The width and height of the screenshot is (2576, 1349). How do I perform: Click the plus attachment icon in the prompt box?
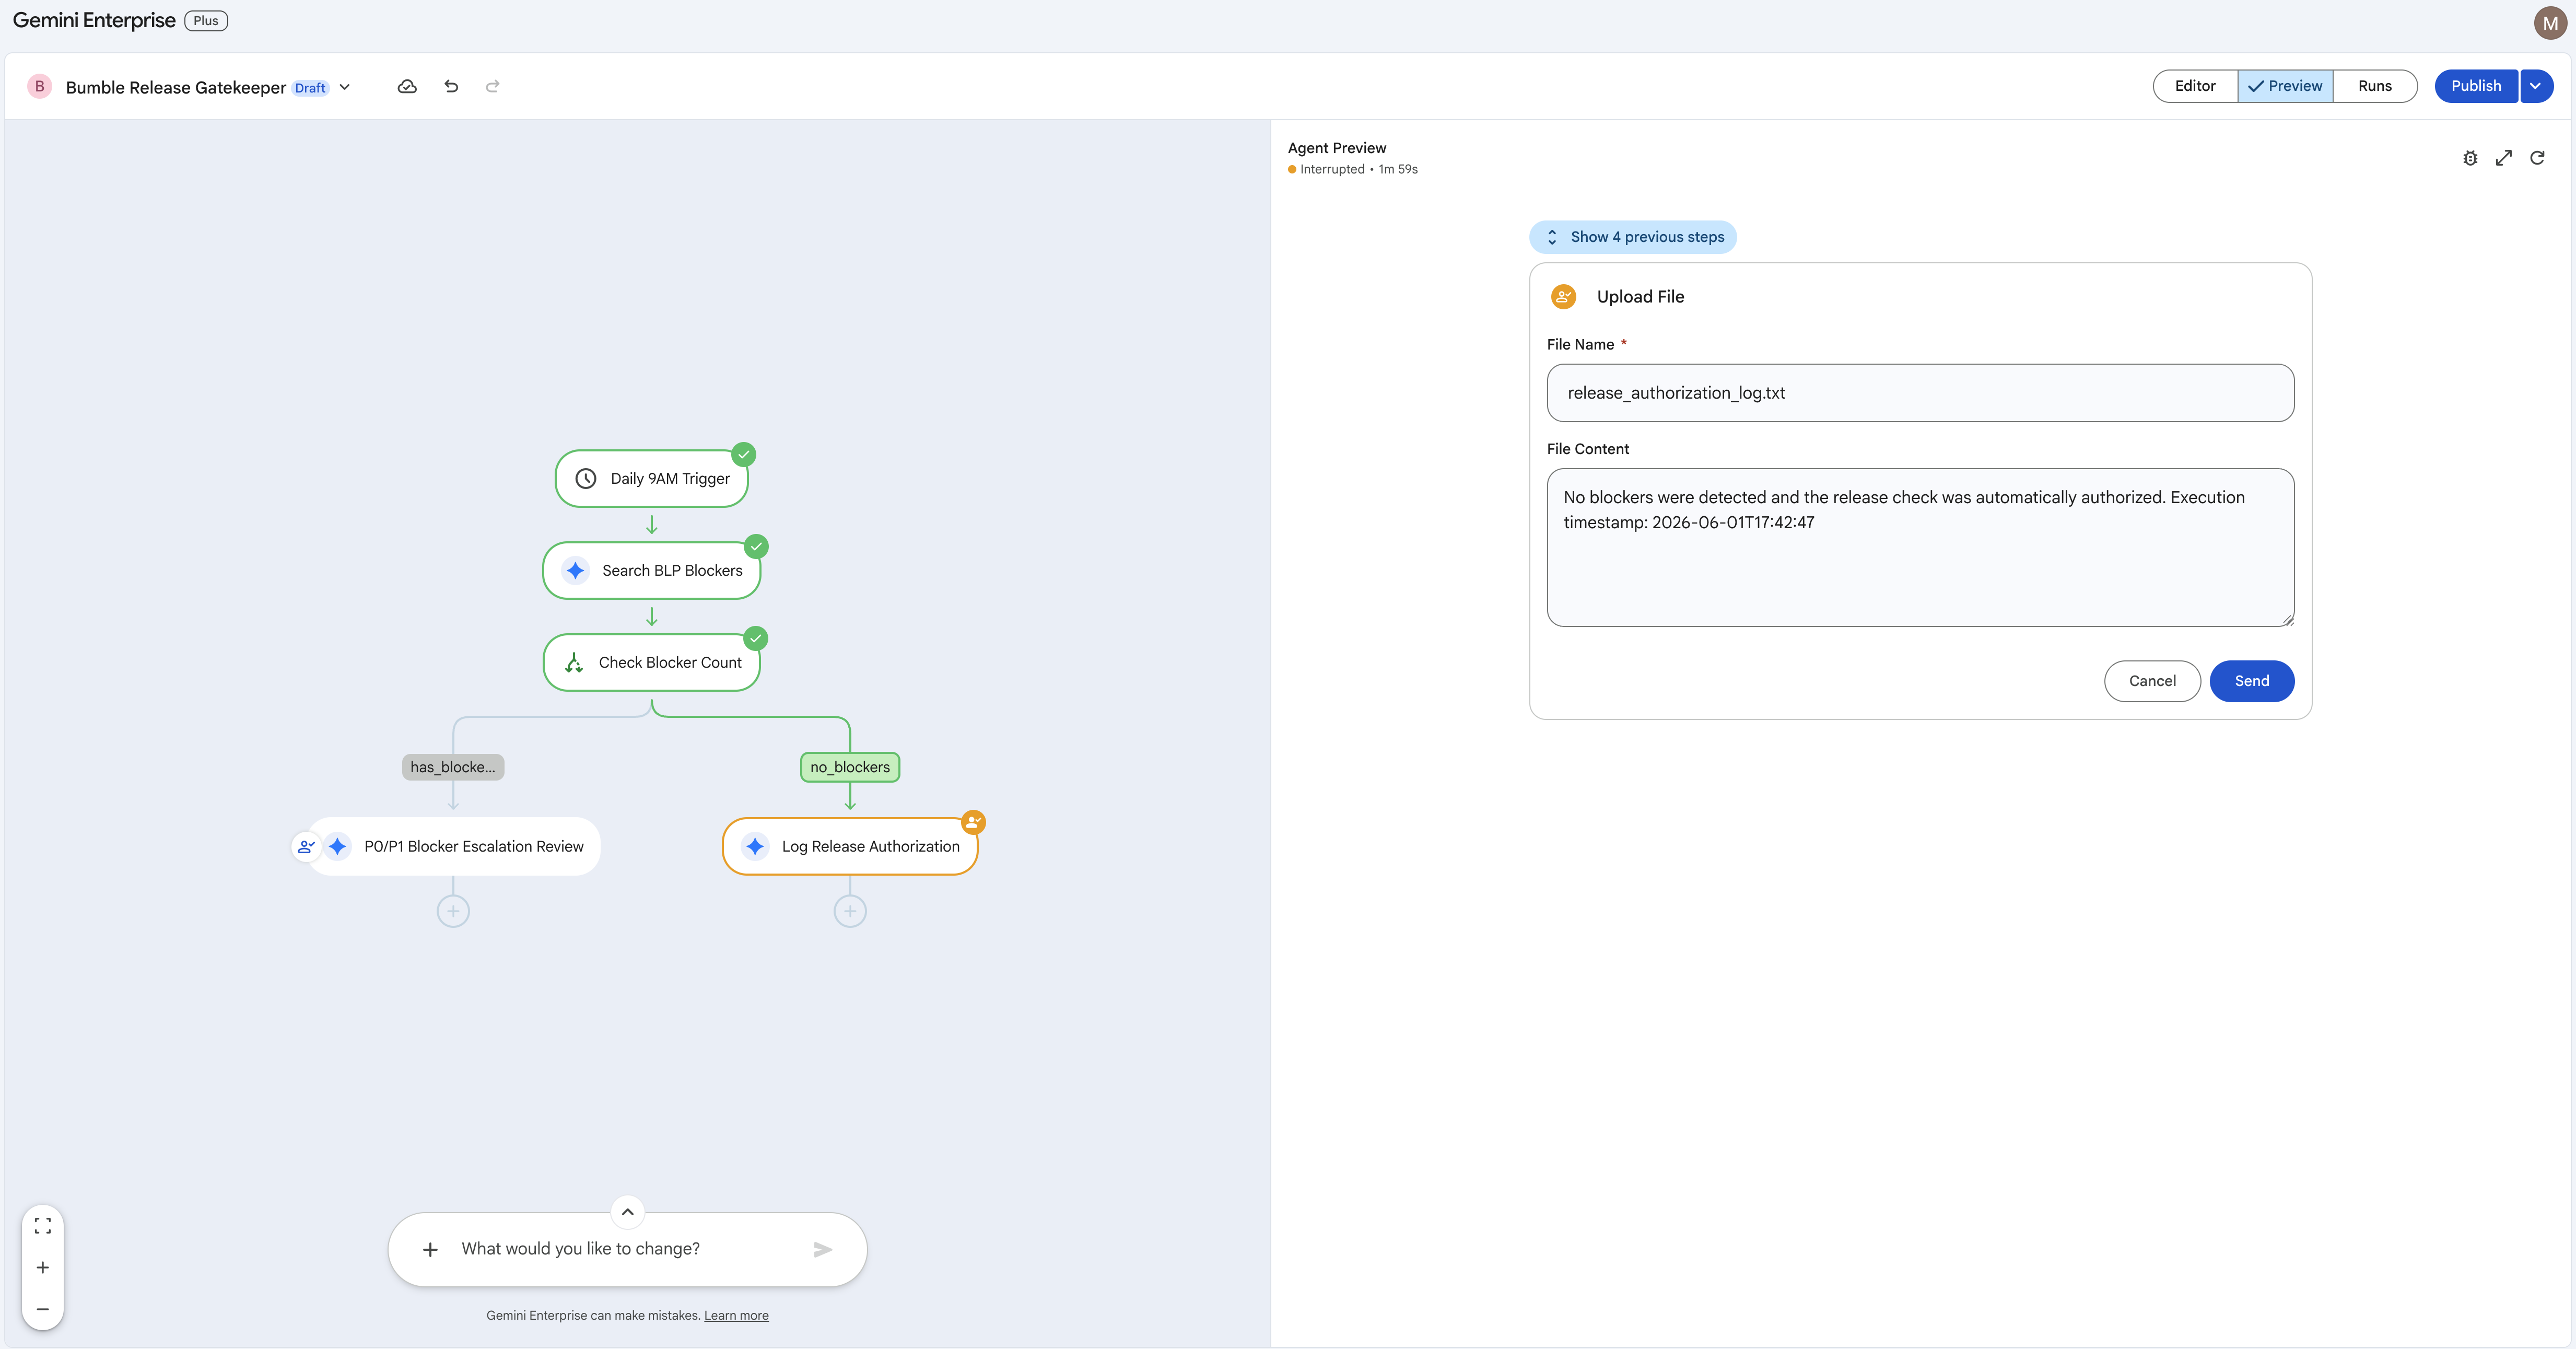click(430, 1249)
